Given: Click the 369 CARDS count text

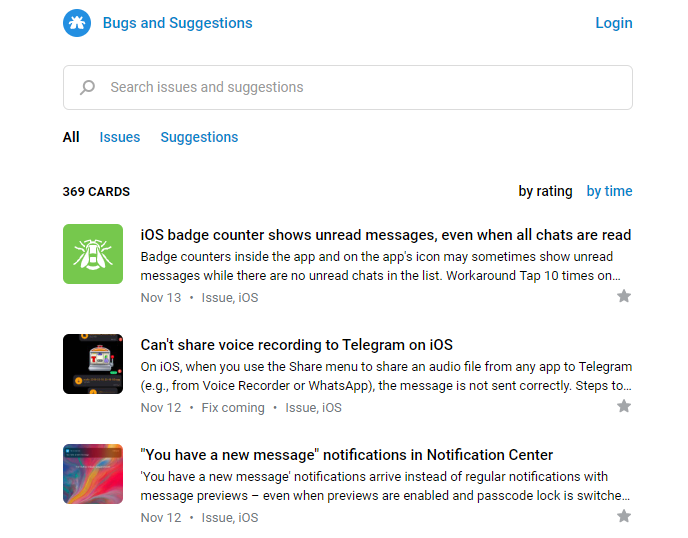Looking at the screenshot, I should pyautogui.click(x=96, y=192).
